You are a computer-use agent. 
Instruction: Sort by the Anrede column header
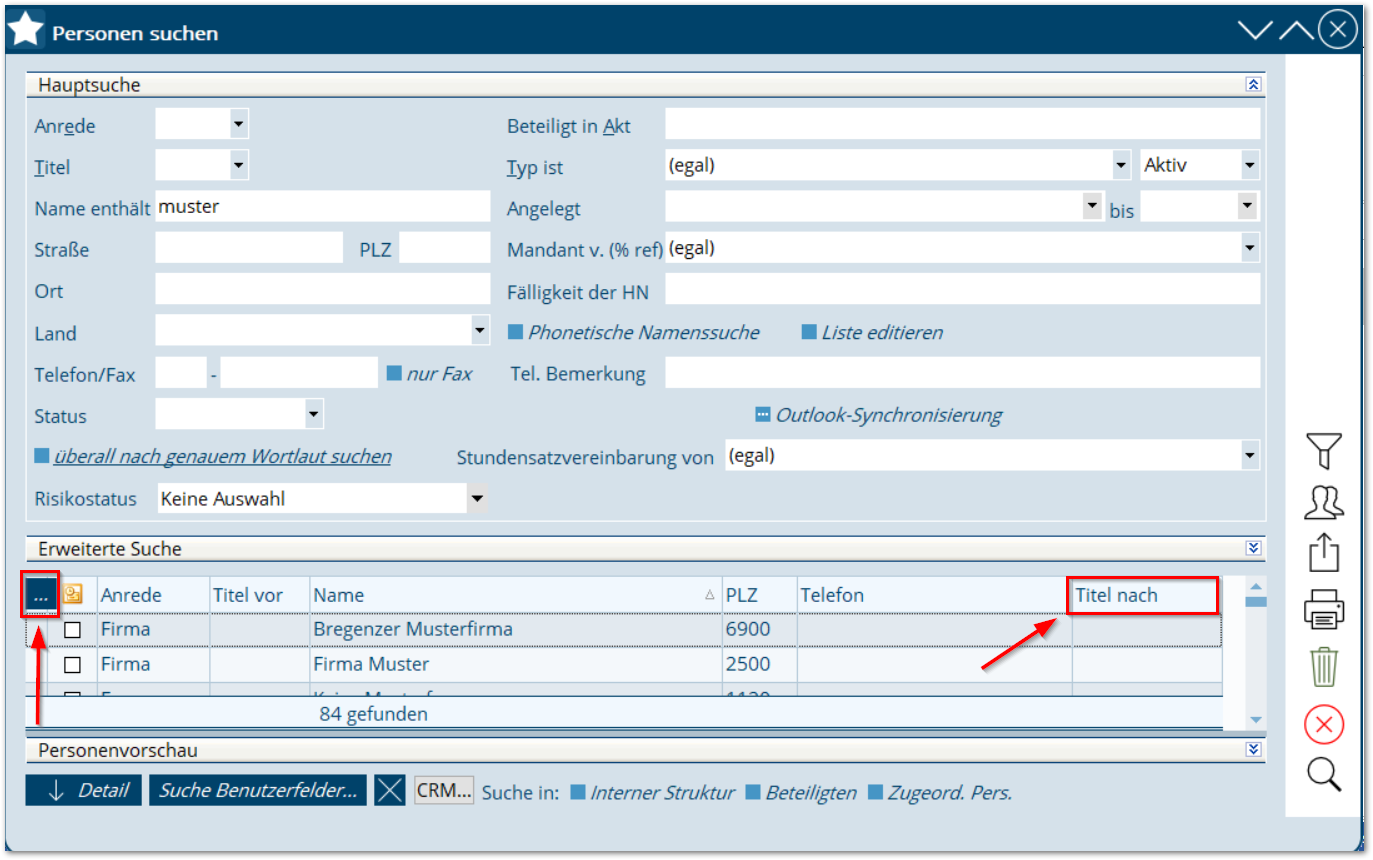pyautogui.click(x=153, y=595)
